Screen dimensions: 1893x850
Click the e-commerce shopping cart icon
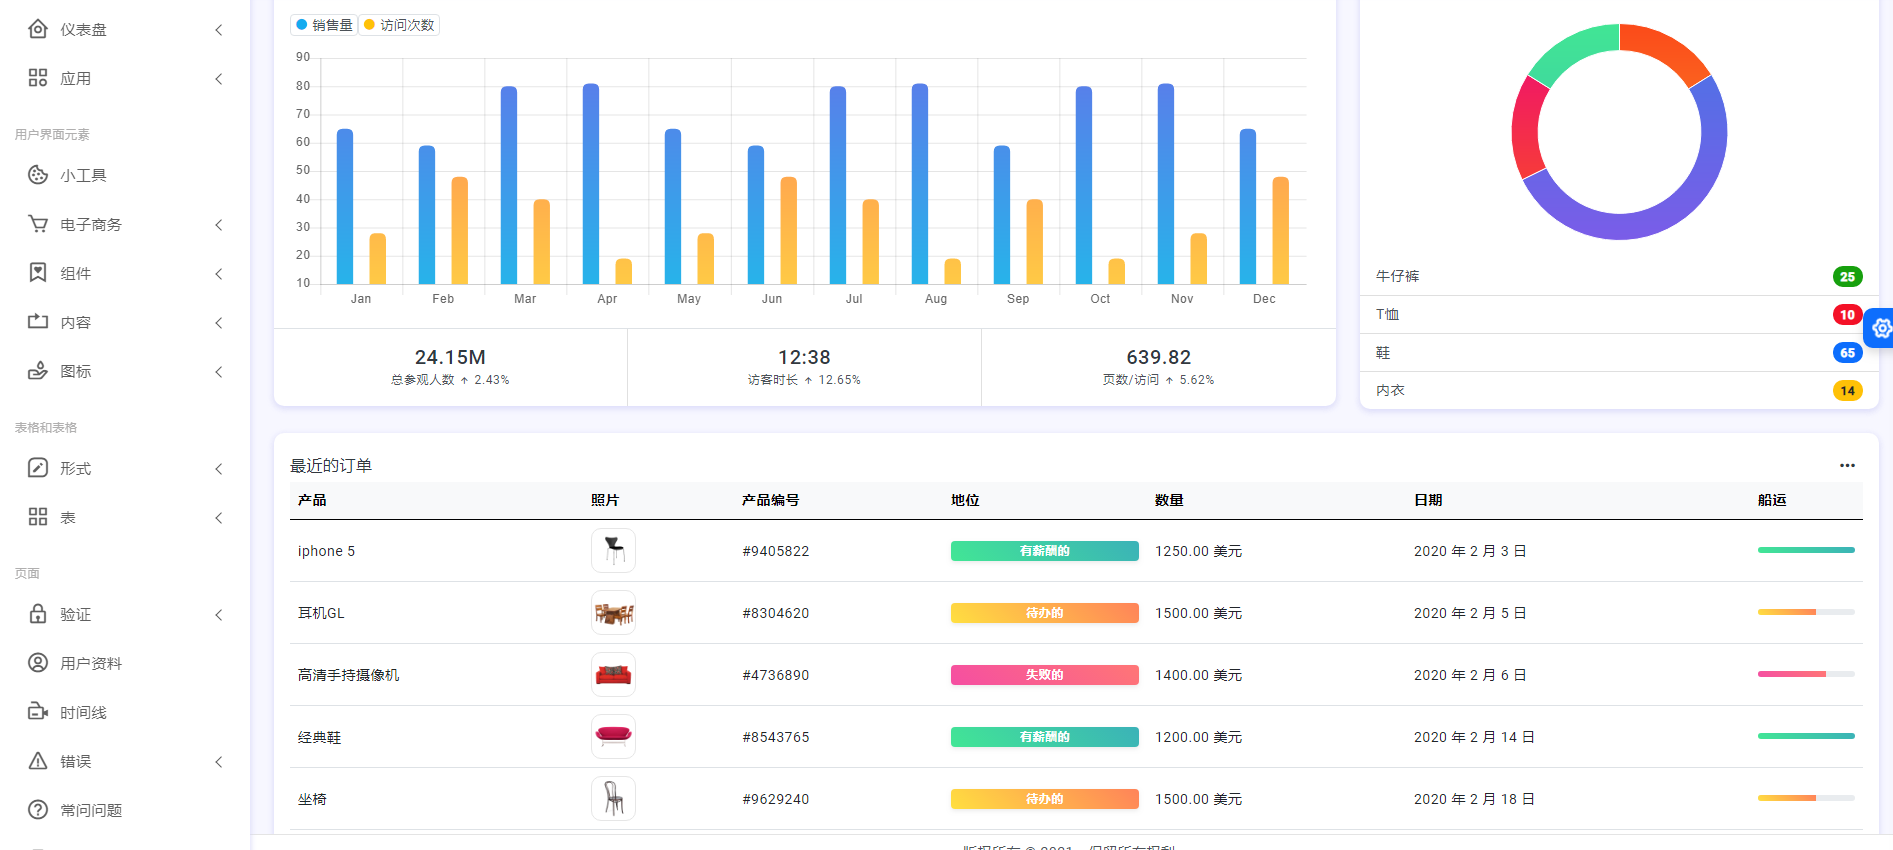38,224
